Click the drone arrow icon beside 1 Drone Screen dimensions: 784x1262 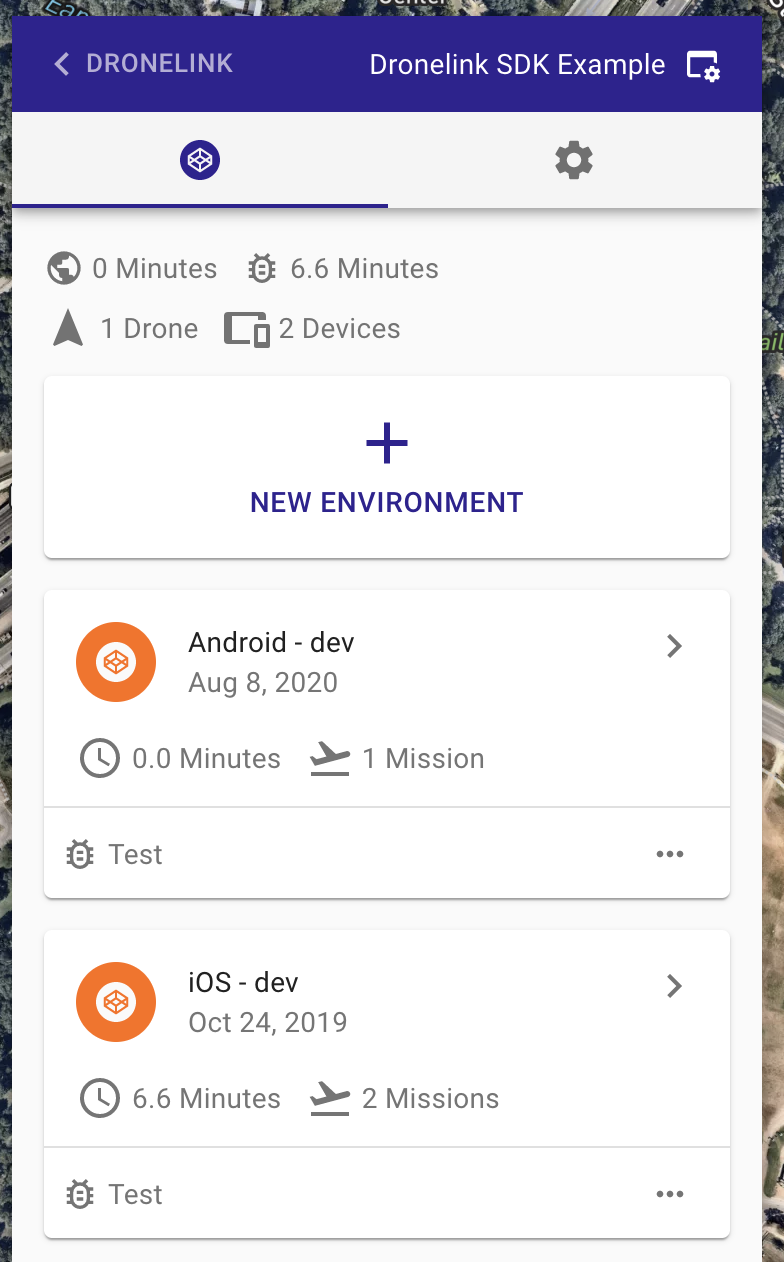68,328
